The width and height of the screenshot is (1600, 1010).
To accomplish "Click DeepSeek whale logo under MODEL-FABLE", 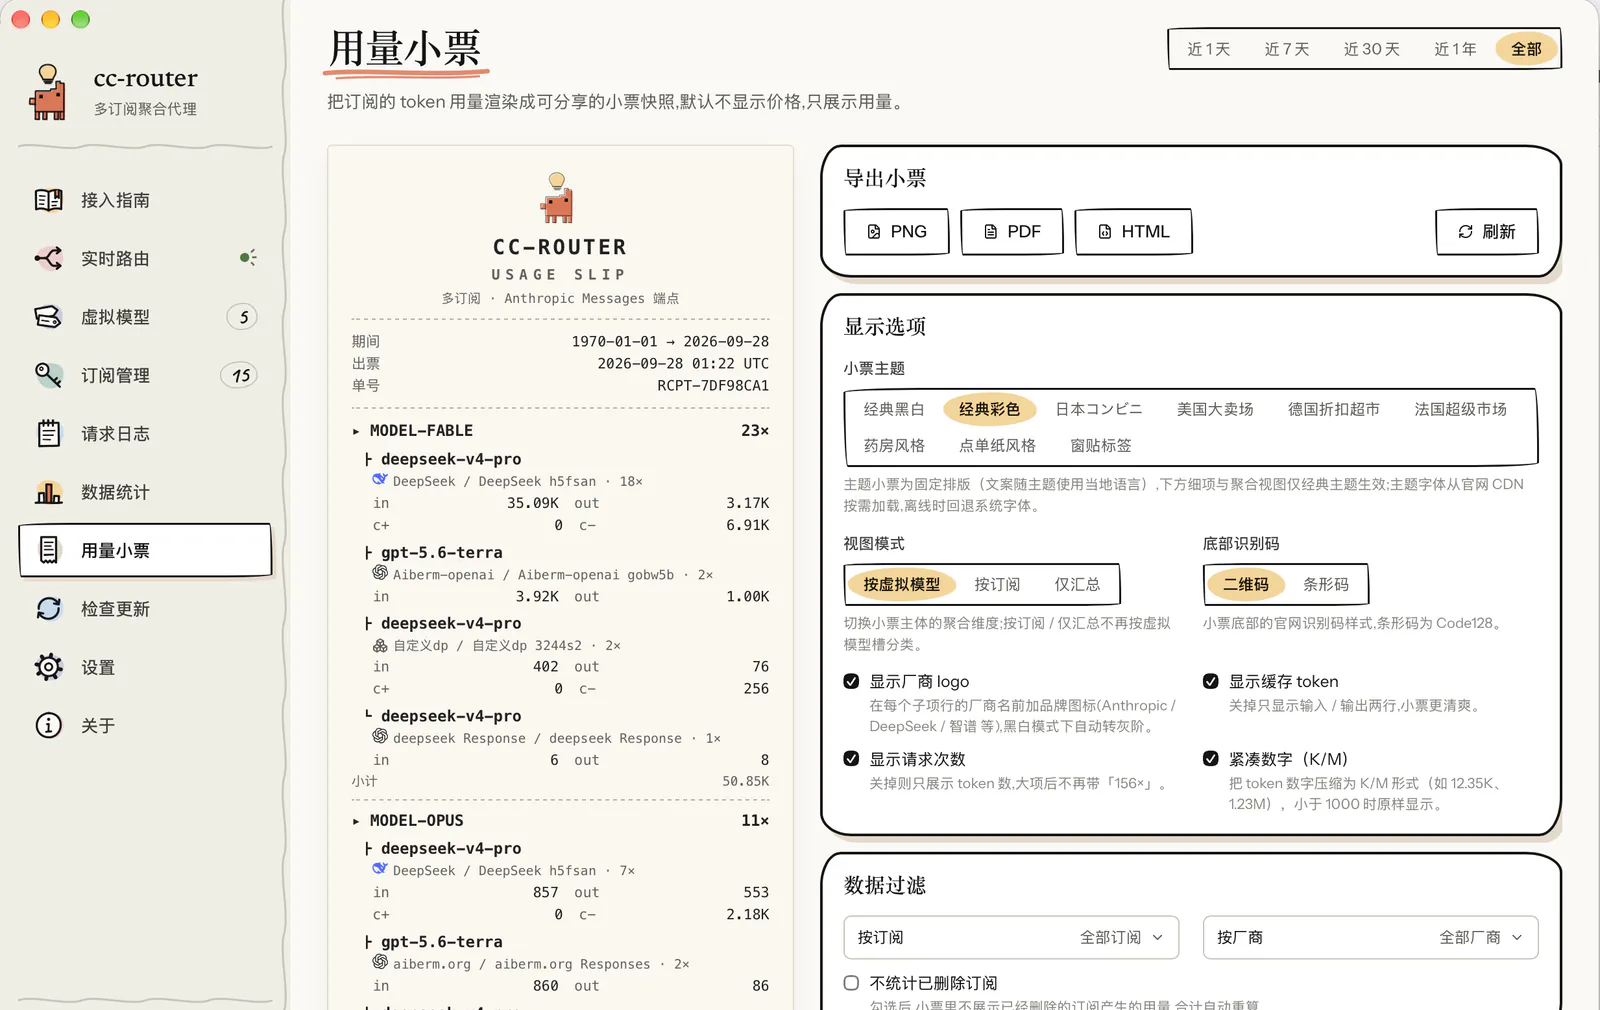I will 380,480.
